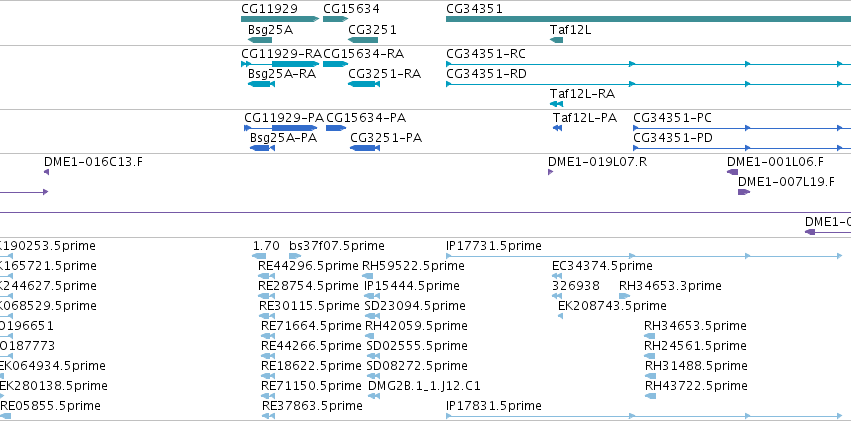The width and height of the screenshot is (851, 421).
Task: Click EST label SD02555.5prime
Action: [x=417, y=346]
